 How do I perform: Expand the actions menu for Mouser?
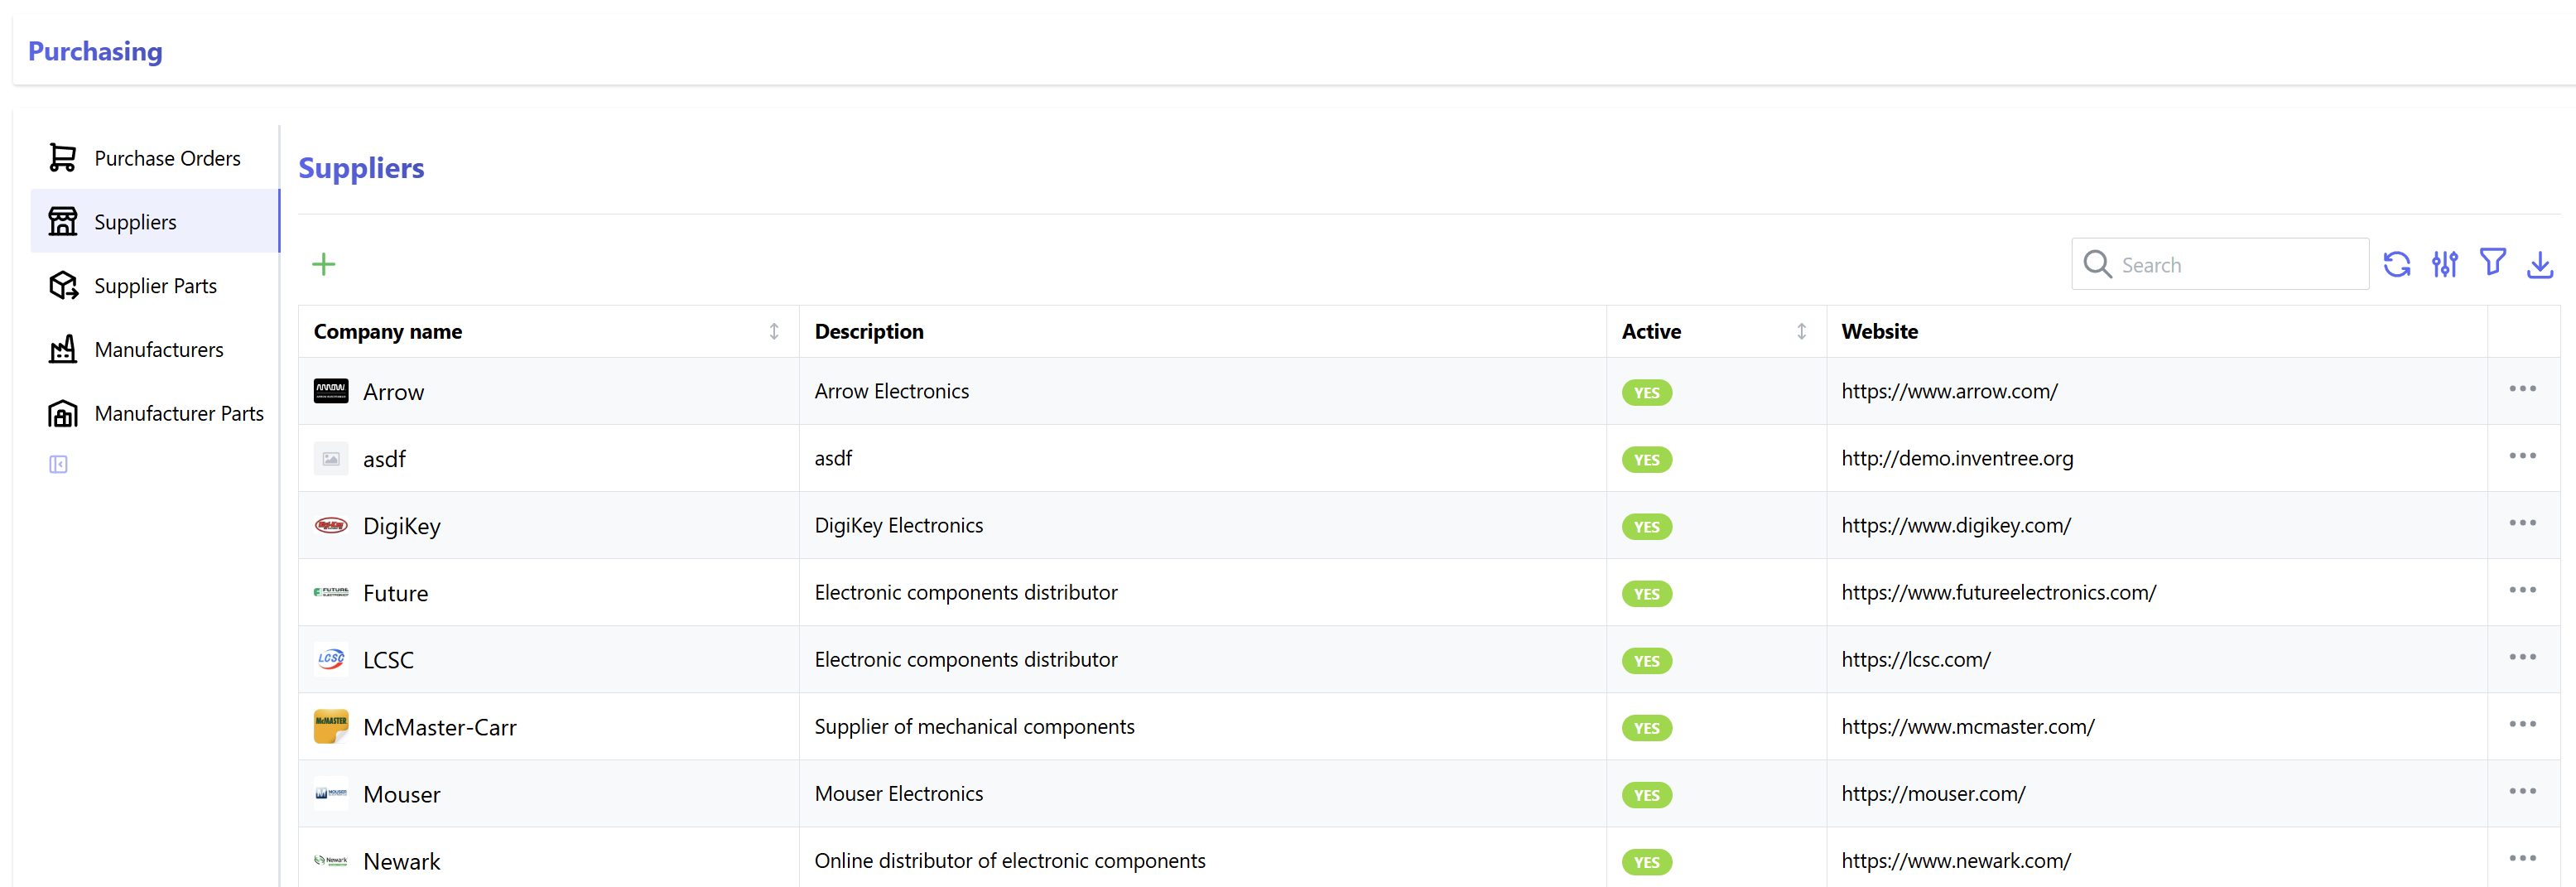[x=2522, y=791]
